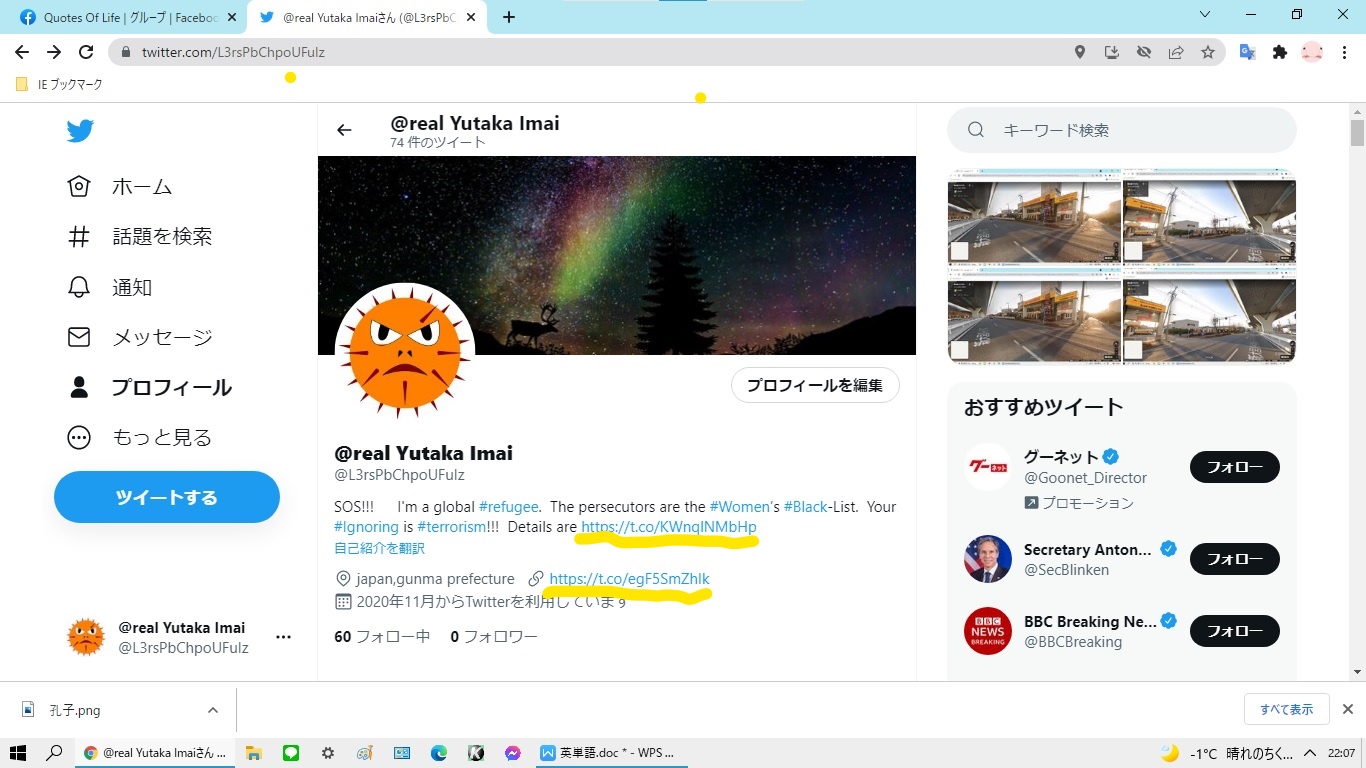Bookmark this page with the star icon
Screen dimensions: 1366x768
[x=1208, y=52]
